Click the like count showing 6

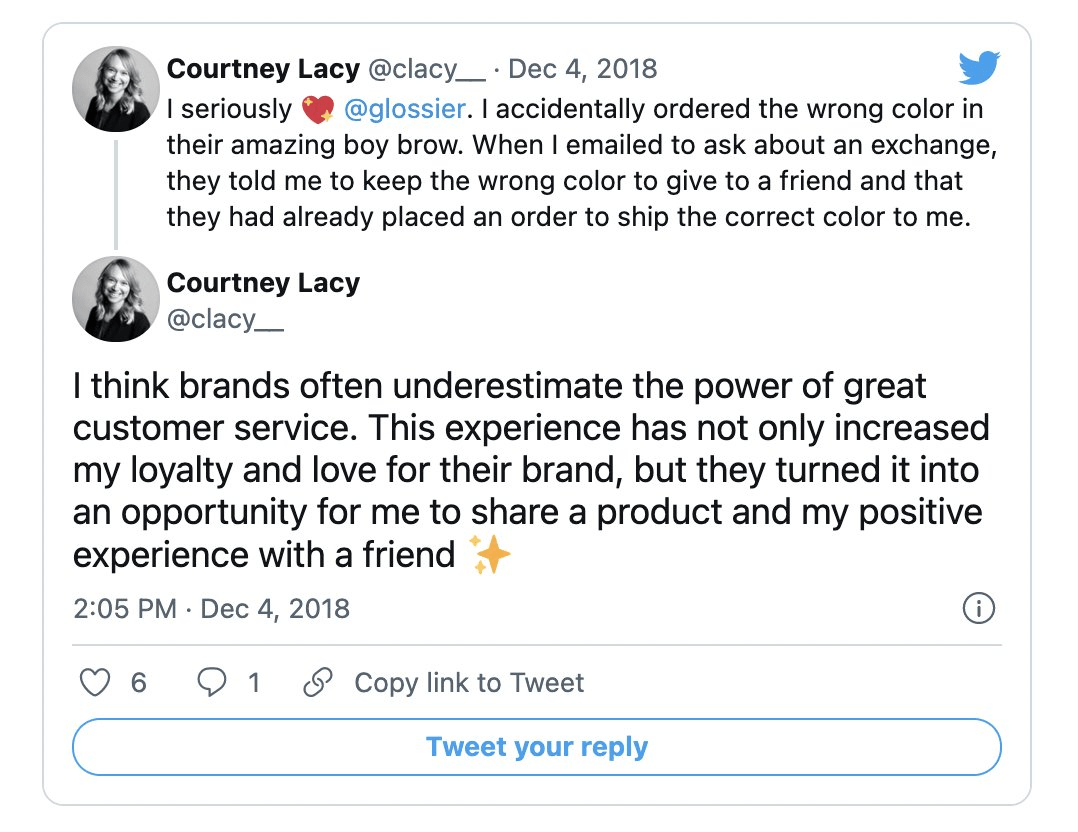tap(139, 683)
